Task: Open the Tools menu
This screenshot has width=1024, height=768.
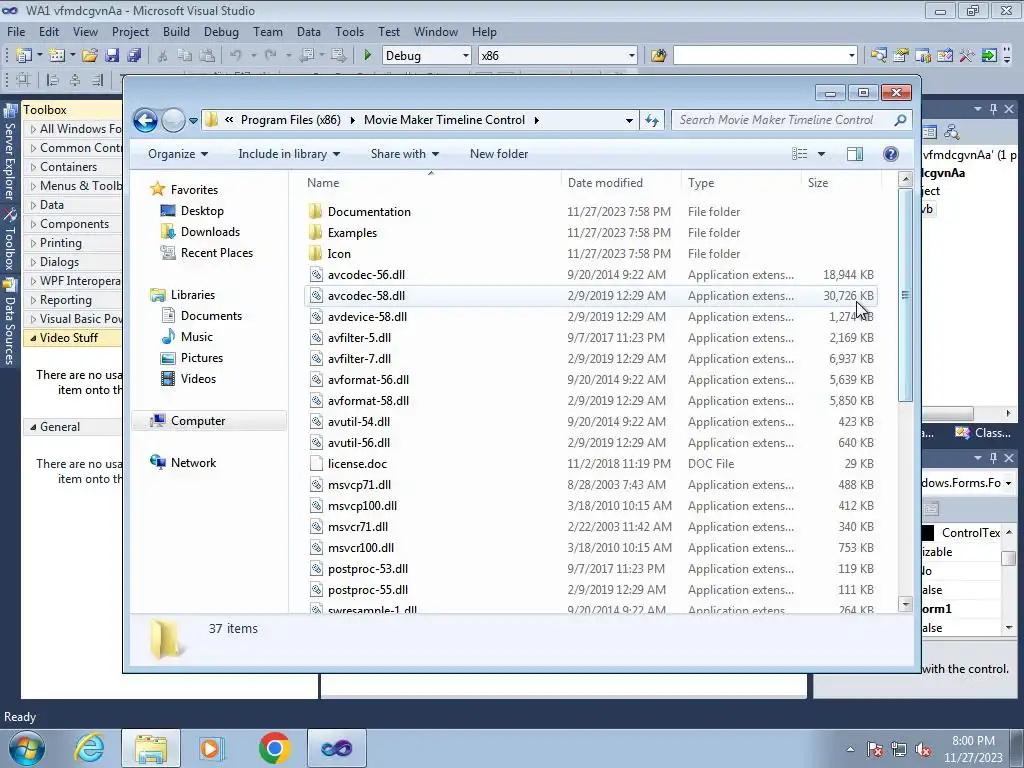Action: click(x=349, y=31)
